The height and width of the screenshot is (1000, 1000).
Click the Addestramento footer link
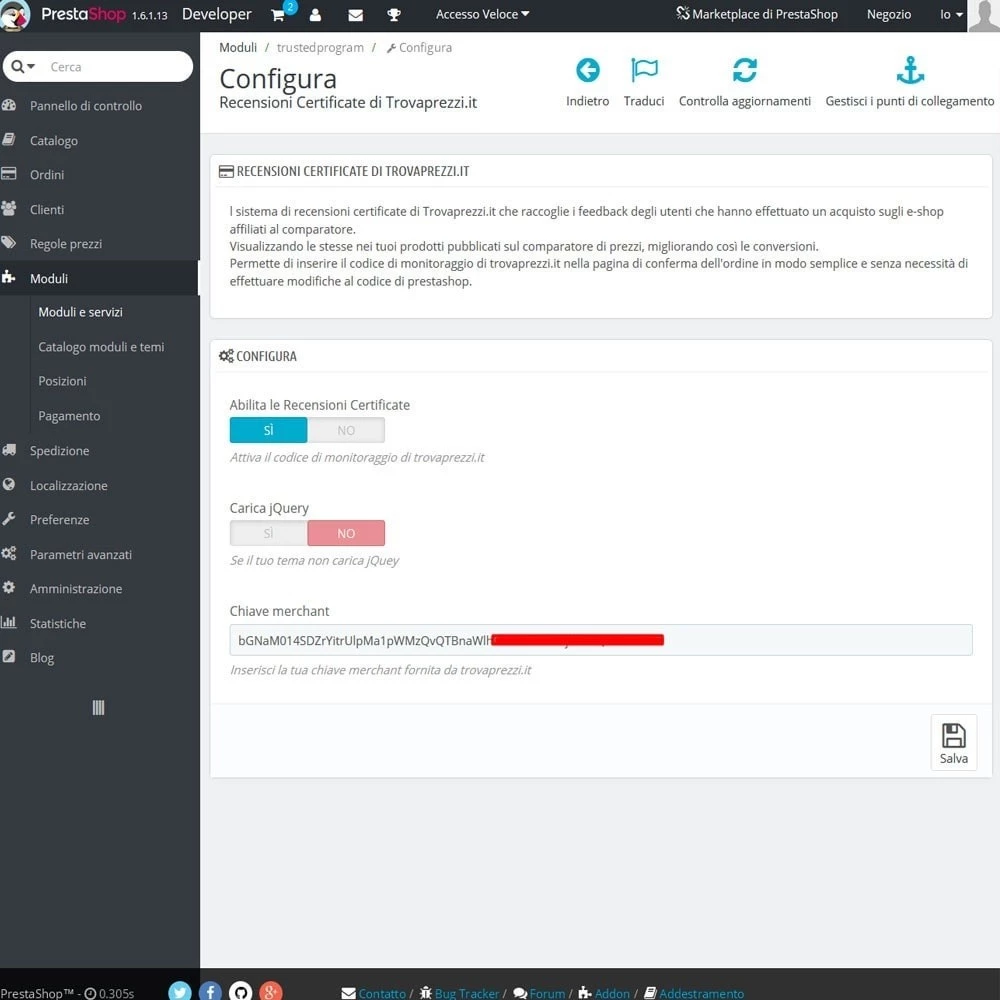pos(694,993)
